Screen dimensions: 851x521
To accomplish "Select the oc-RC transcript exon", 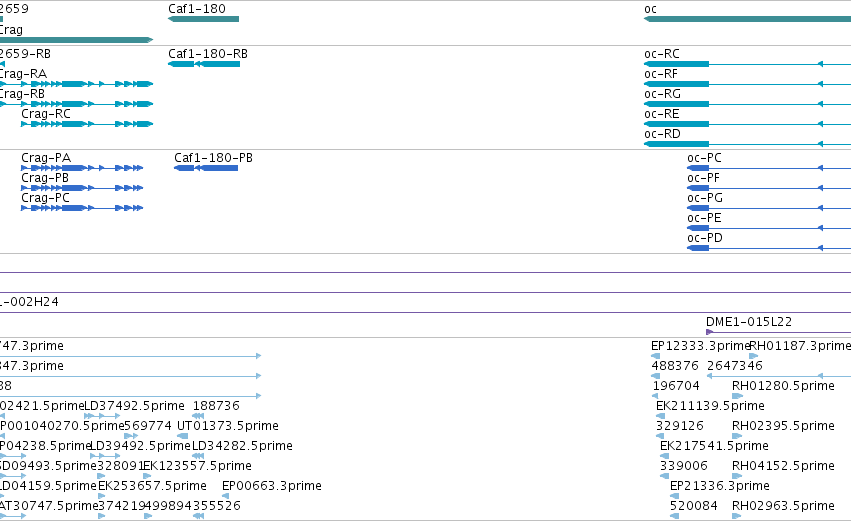I will (x=676, y=64).
